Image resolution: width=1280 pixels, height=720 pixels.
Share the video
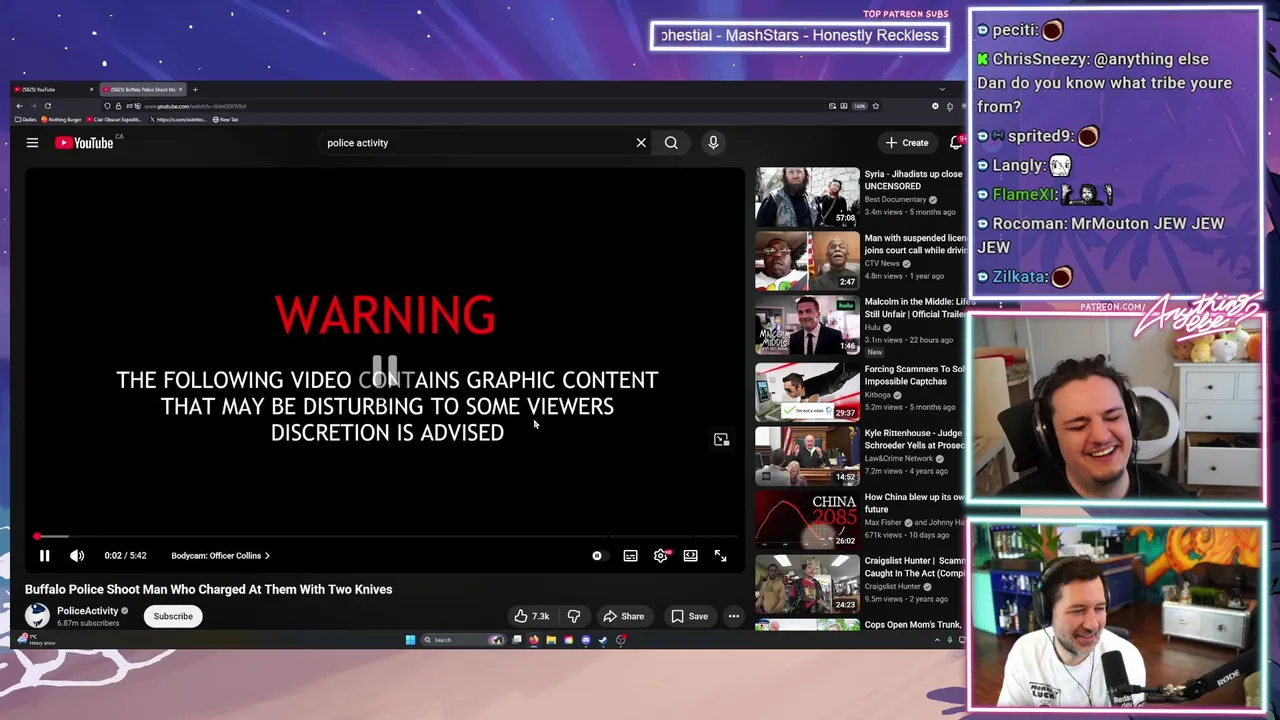tap(623, 616)
